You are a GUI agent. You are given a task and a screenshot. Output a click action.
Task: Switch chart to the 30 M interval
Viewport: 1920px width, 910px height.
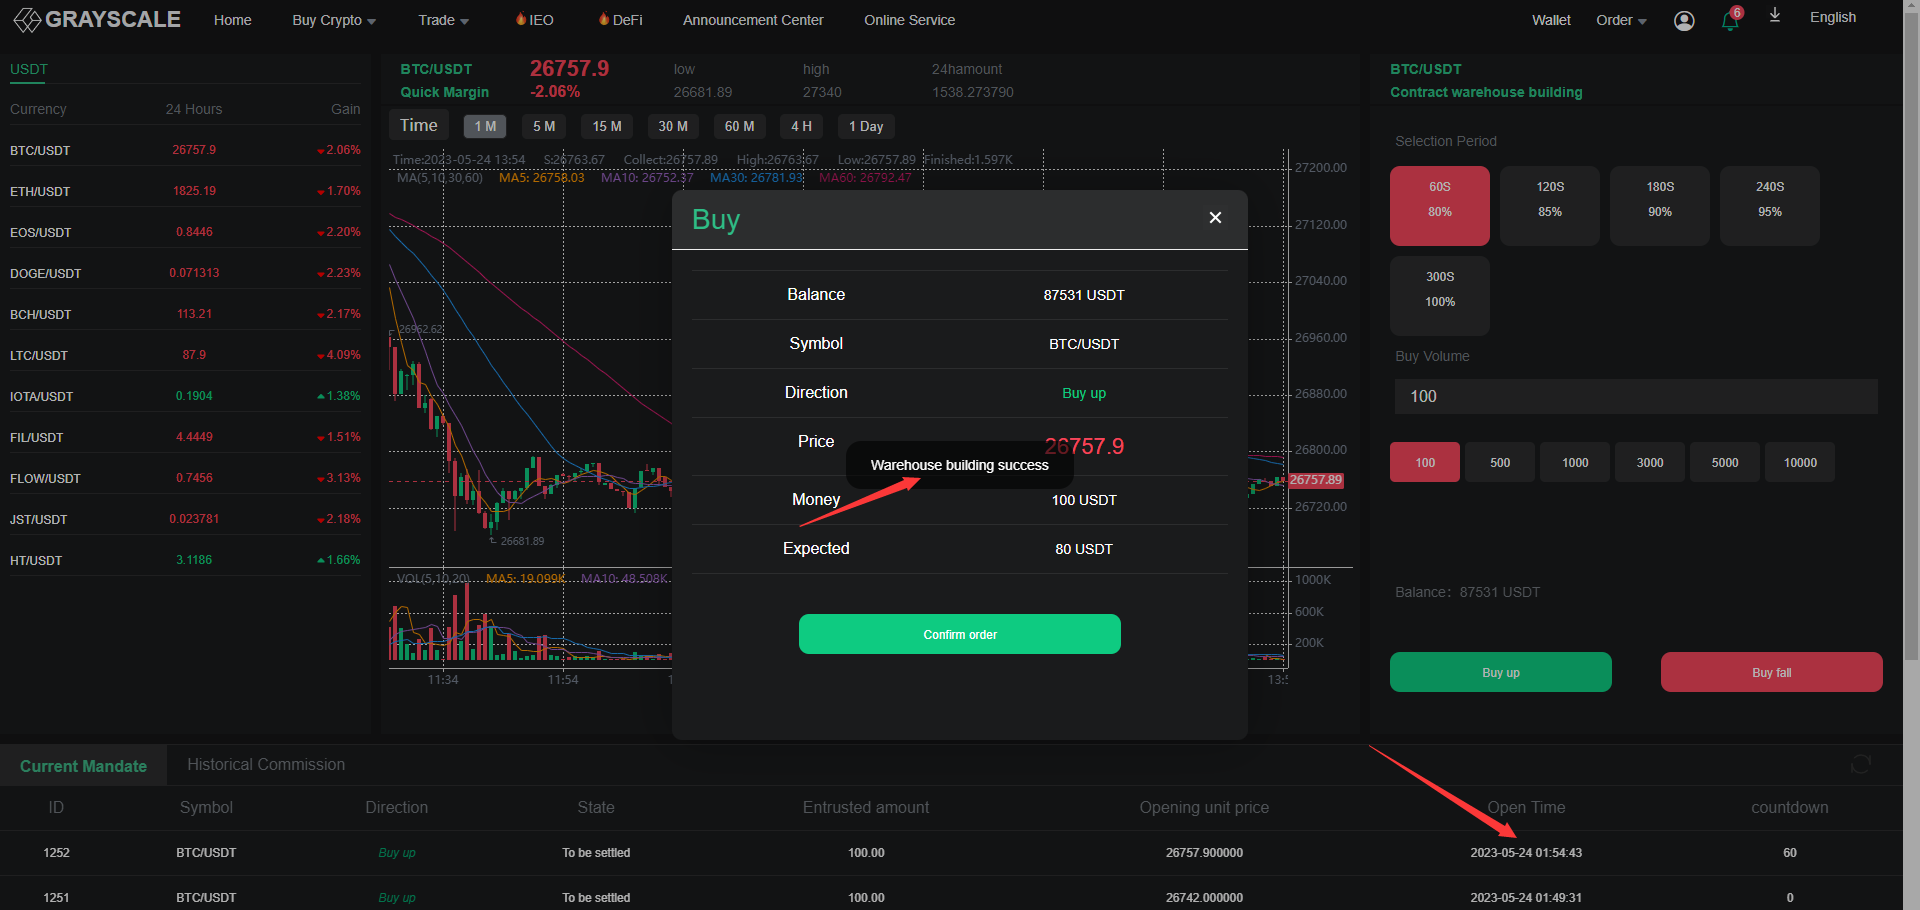pos(673,126)
